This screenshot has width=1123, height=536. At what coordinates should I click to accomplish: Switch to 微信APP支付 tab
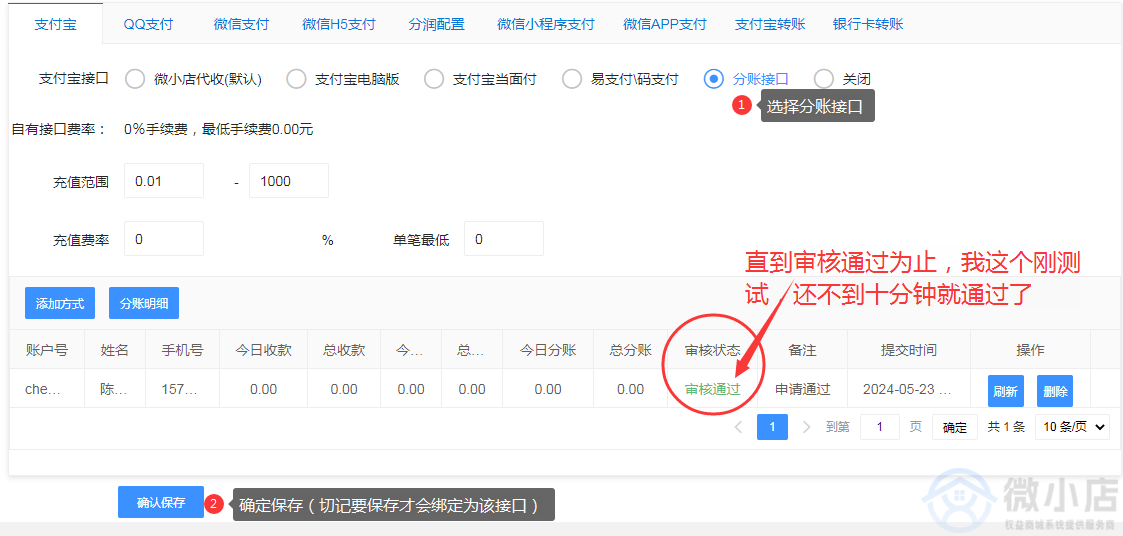[665, 24]
